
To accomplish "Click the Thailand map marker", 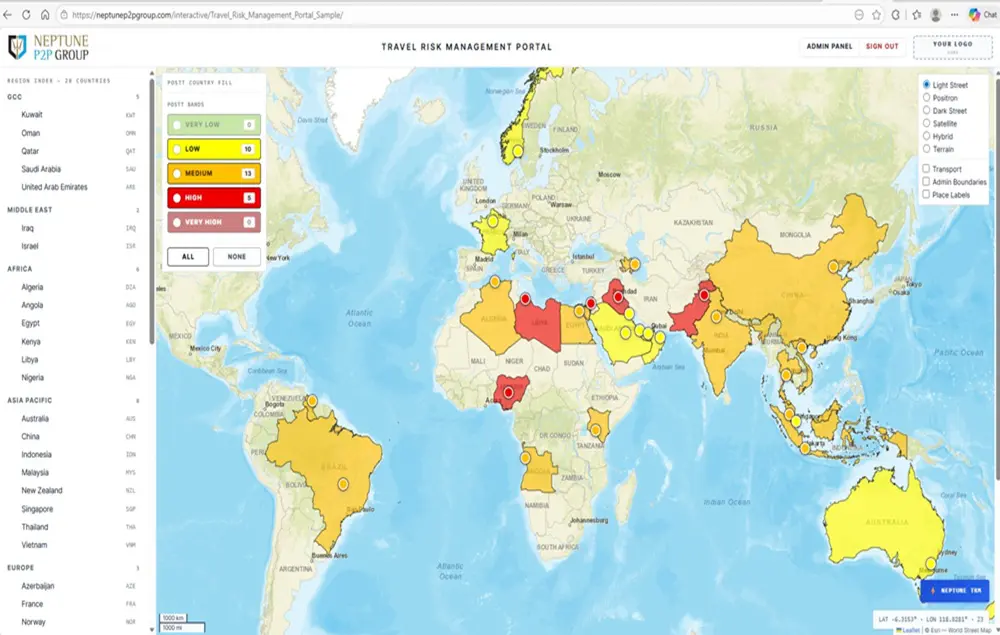I will (x=786, y=375).
